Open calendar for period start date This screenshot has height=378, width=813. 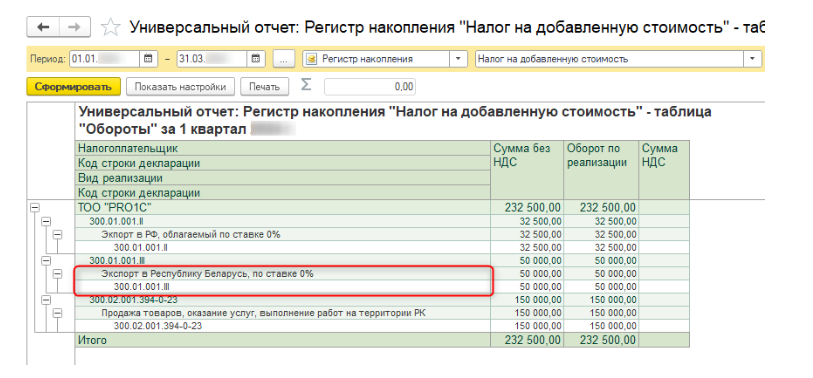click(x=148, y=59)
